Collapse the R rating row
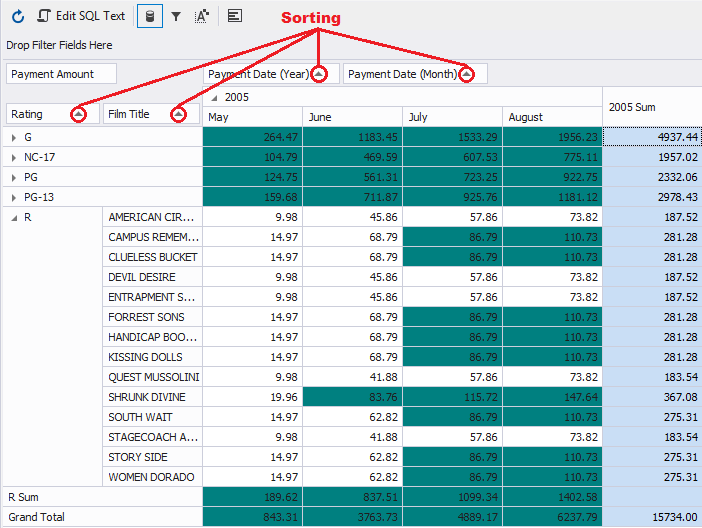 point(14,218)
